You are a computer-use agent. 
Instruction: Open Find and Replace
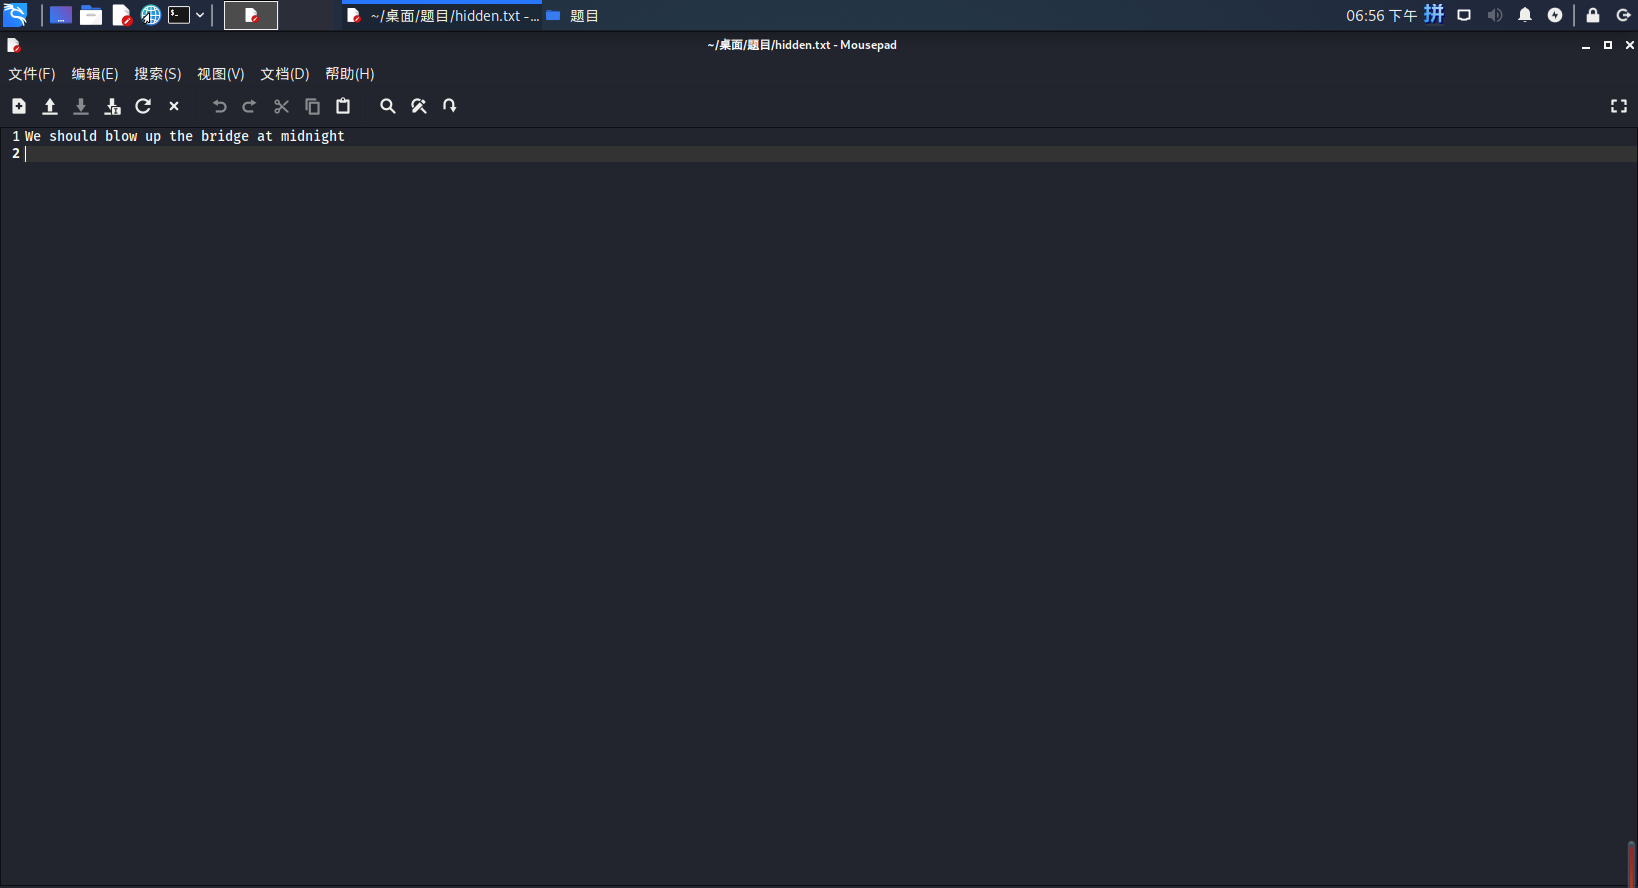click(x=419, y=106)
